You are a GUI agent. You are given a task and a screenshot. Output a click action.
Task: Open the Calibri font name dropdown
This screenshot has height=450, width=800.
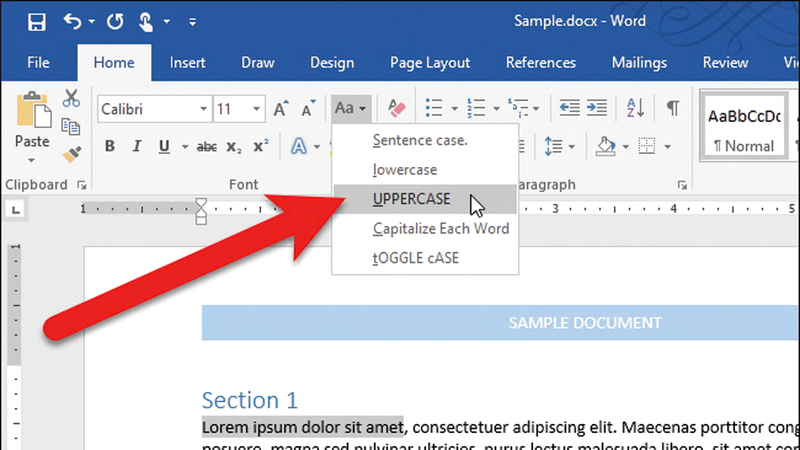pyautogui.click(x=204, y=109)
